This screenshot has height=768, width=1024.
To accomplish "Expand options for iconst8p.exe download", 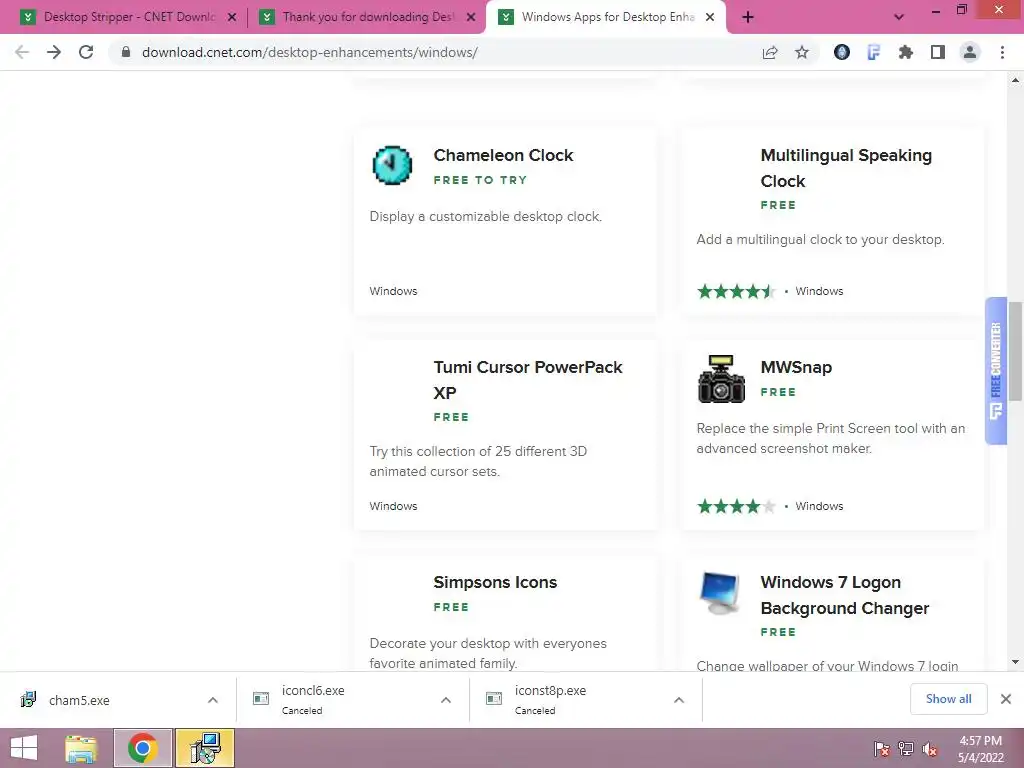I will (679, 700).
